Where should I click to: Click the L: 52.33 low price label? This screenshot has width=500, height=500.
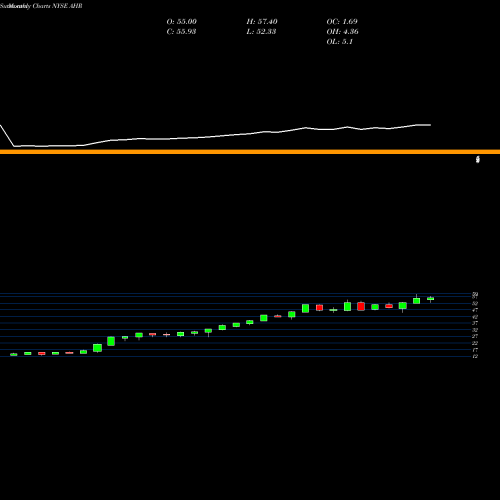(261, 32)
